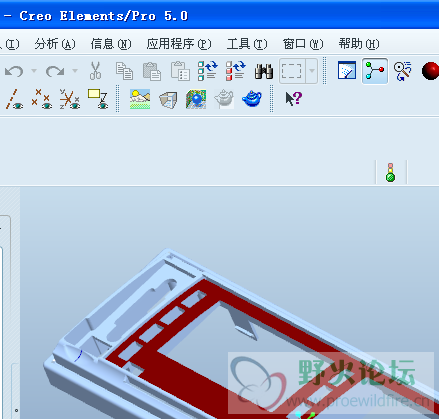Toggle datum axis display
Screen dimensions: 439x419
pos(14,99)
